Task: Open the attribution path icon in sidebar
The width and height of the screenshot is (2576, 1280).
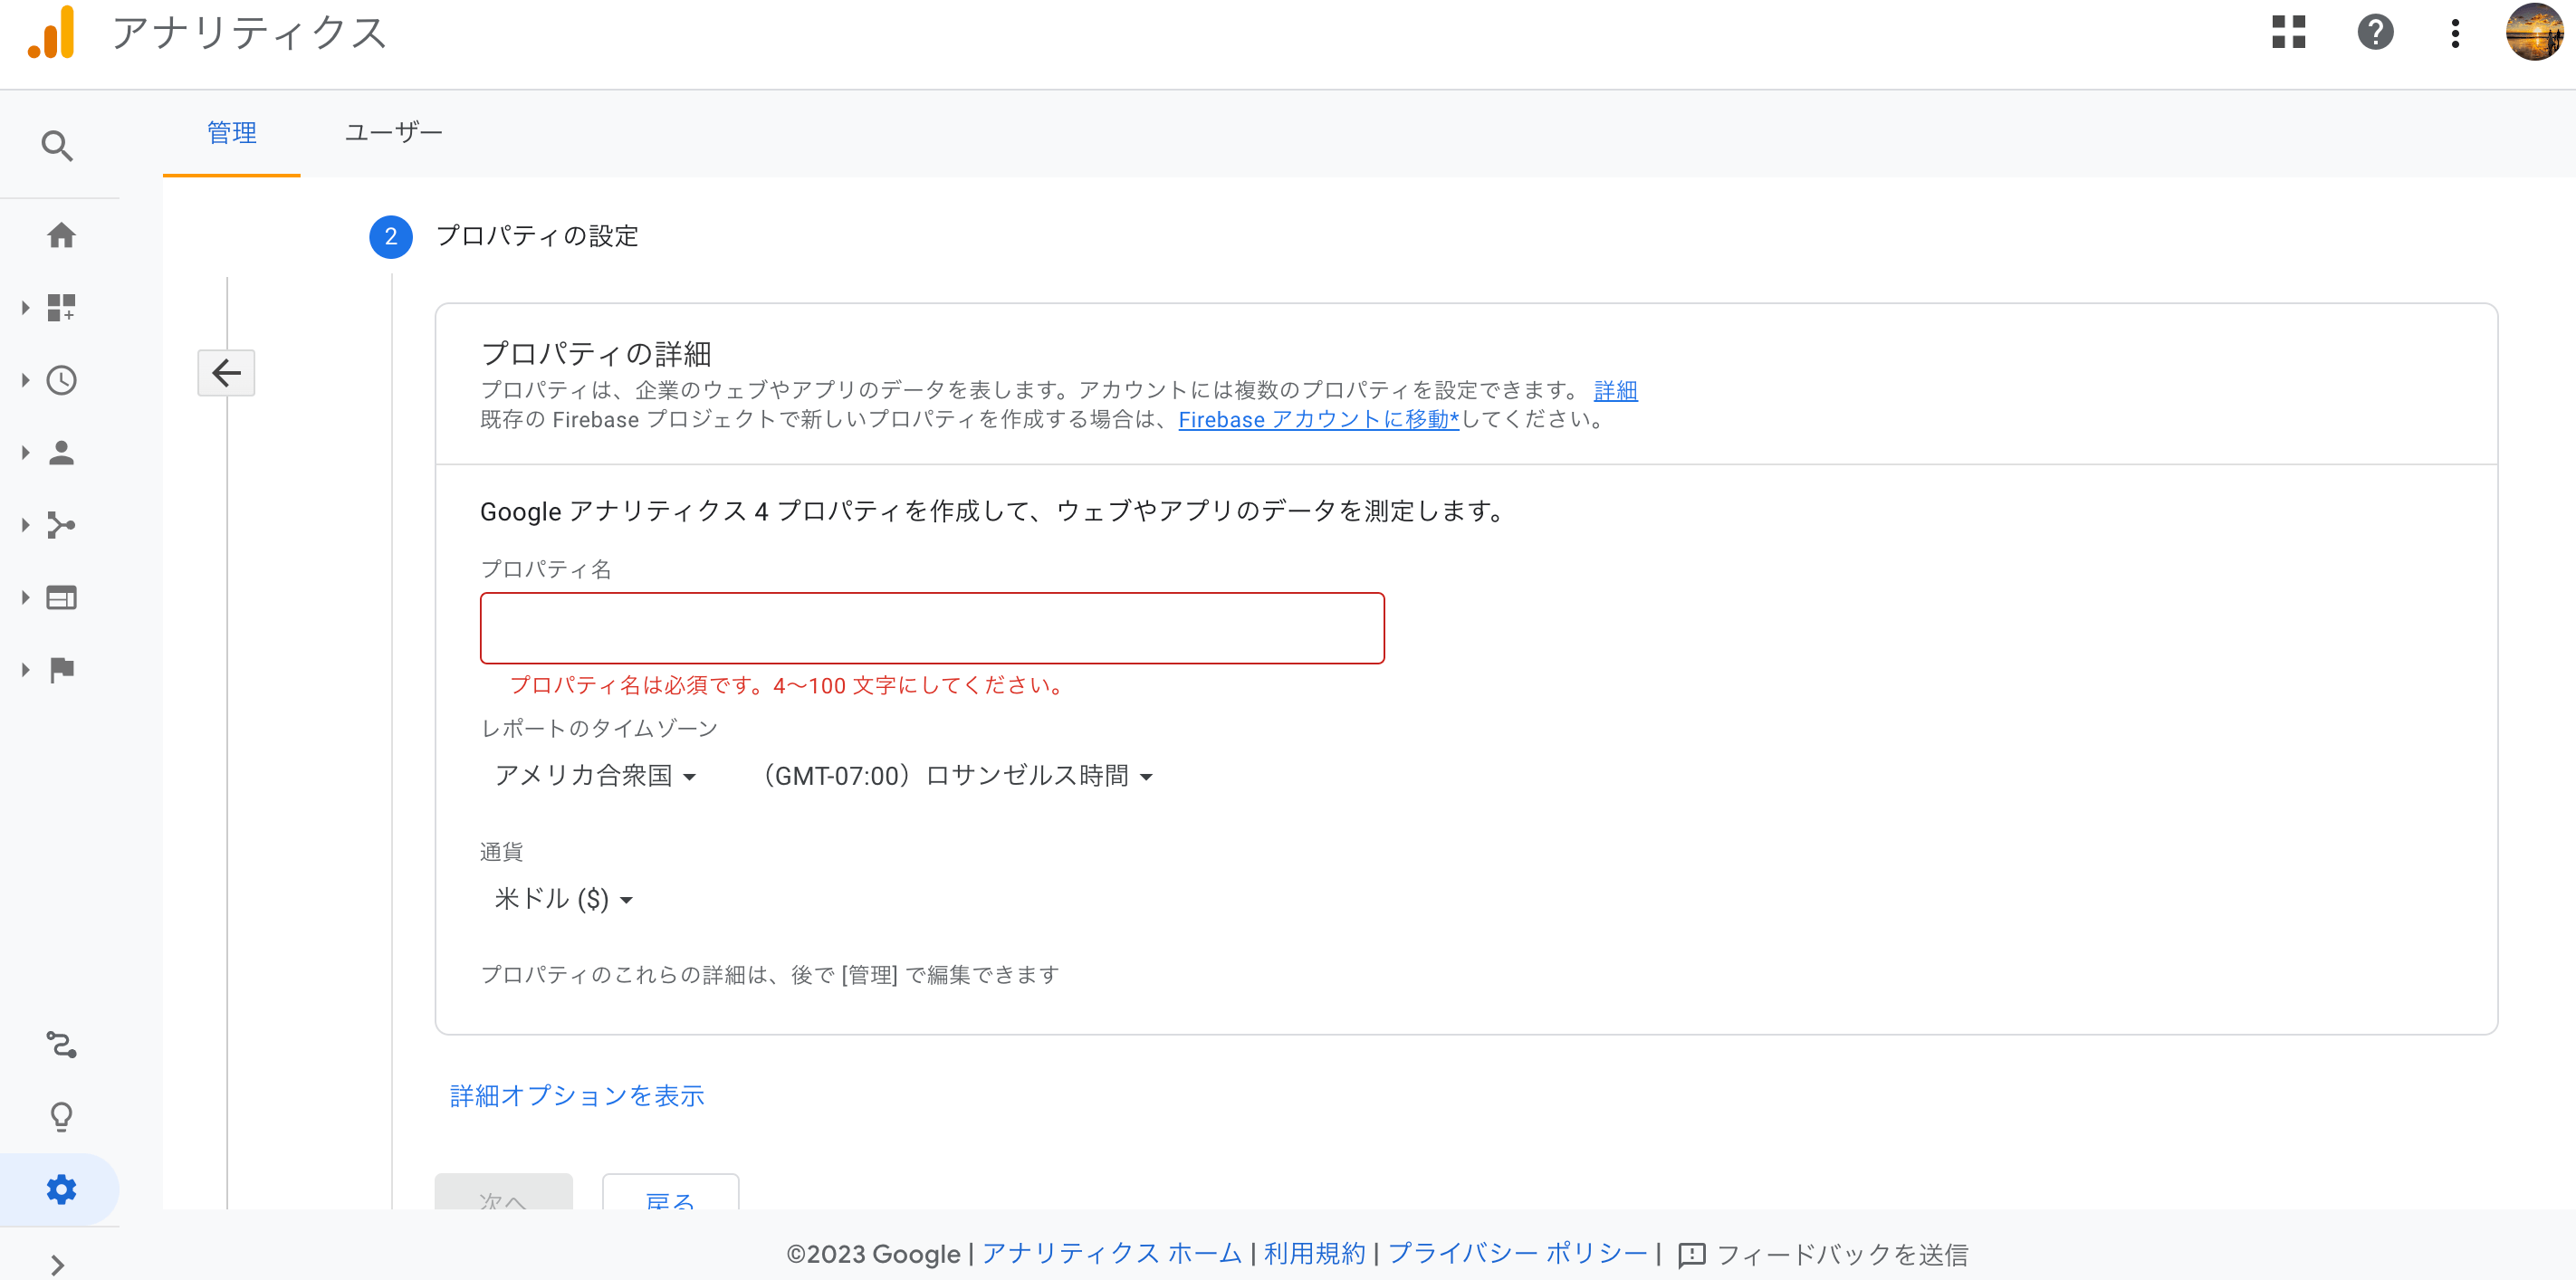Action: click(61, 1044)
